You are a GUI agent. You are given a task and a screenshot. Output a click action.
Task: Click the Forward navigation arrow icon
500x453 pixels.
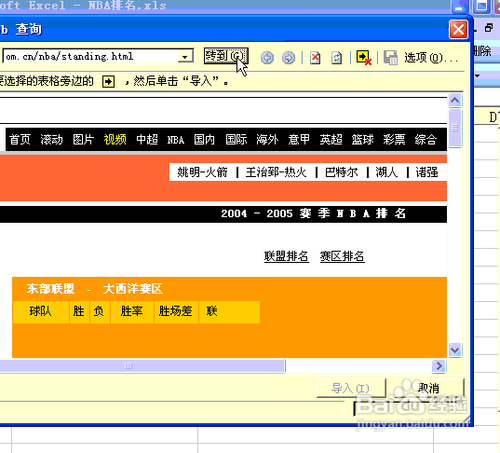[x=288, y=58]
